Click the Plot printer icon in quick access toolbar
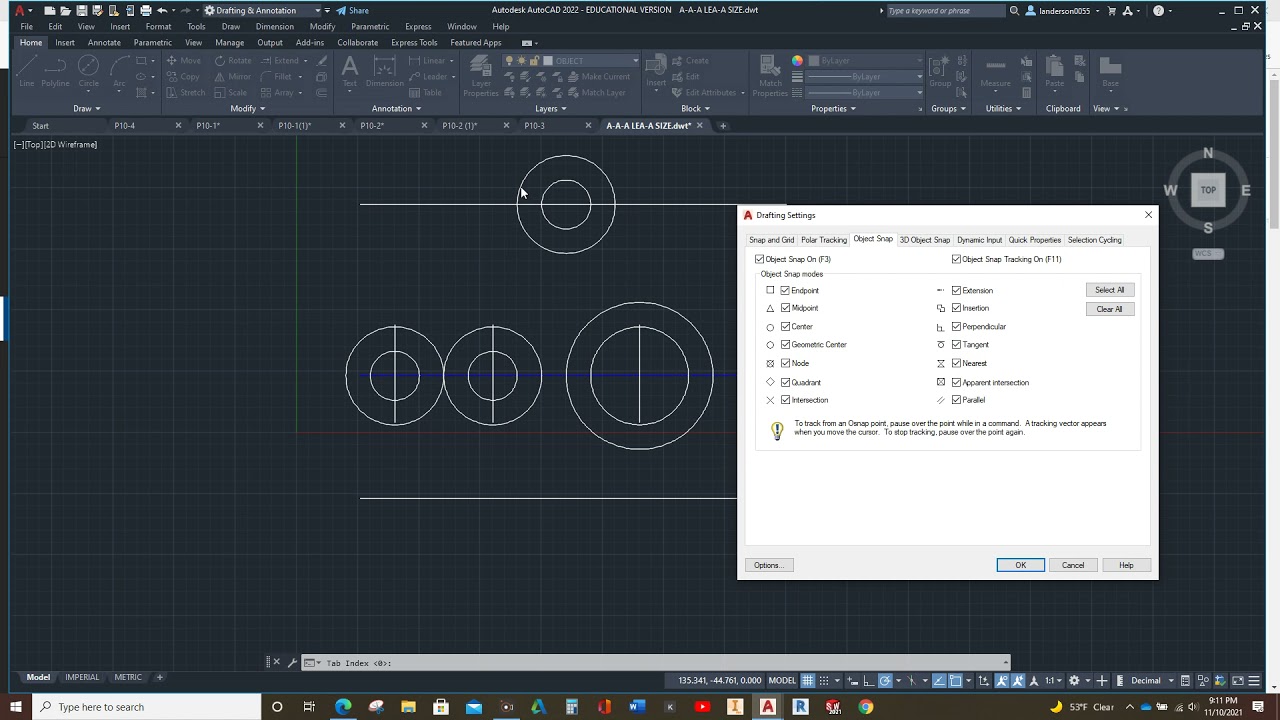The image size is (1280, 720). point(146,10)
